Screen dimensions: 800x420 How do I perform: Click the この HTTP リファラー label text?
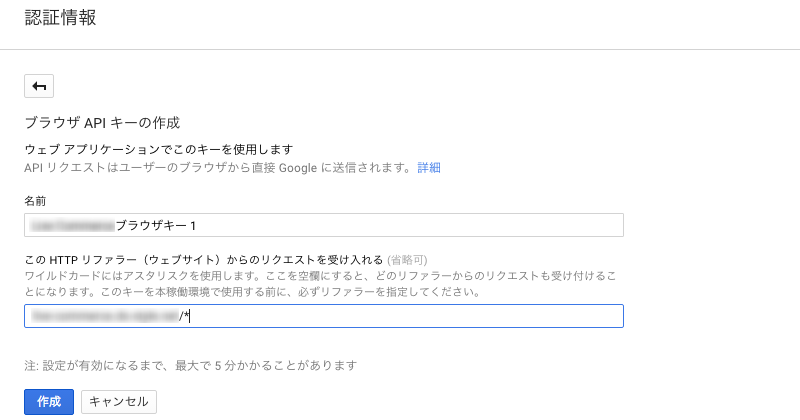tap(204, 260)
